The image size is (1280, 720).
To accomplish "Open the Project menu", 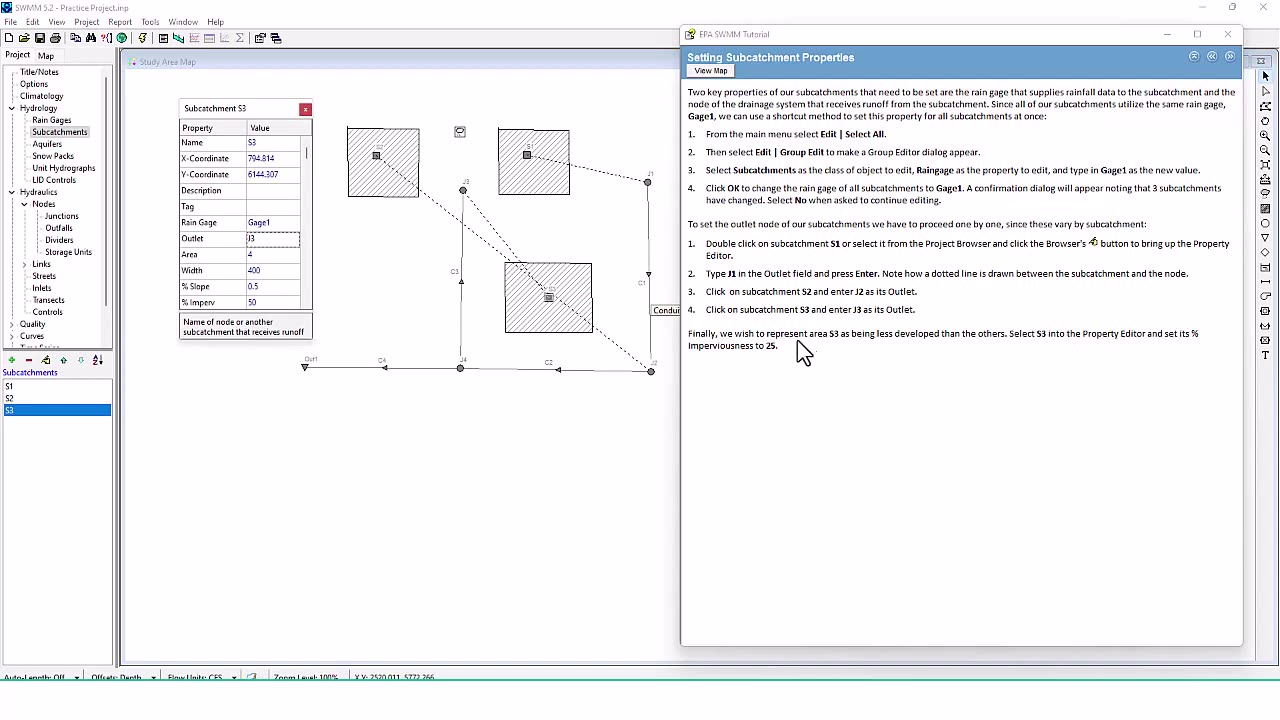I will click(86, 22).
